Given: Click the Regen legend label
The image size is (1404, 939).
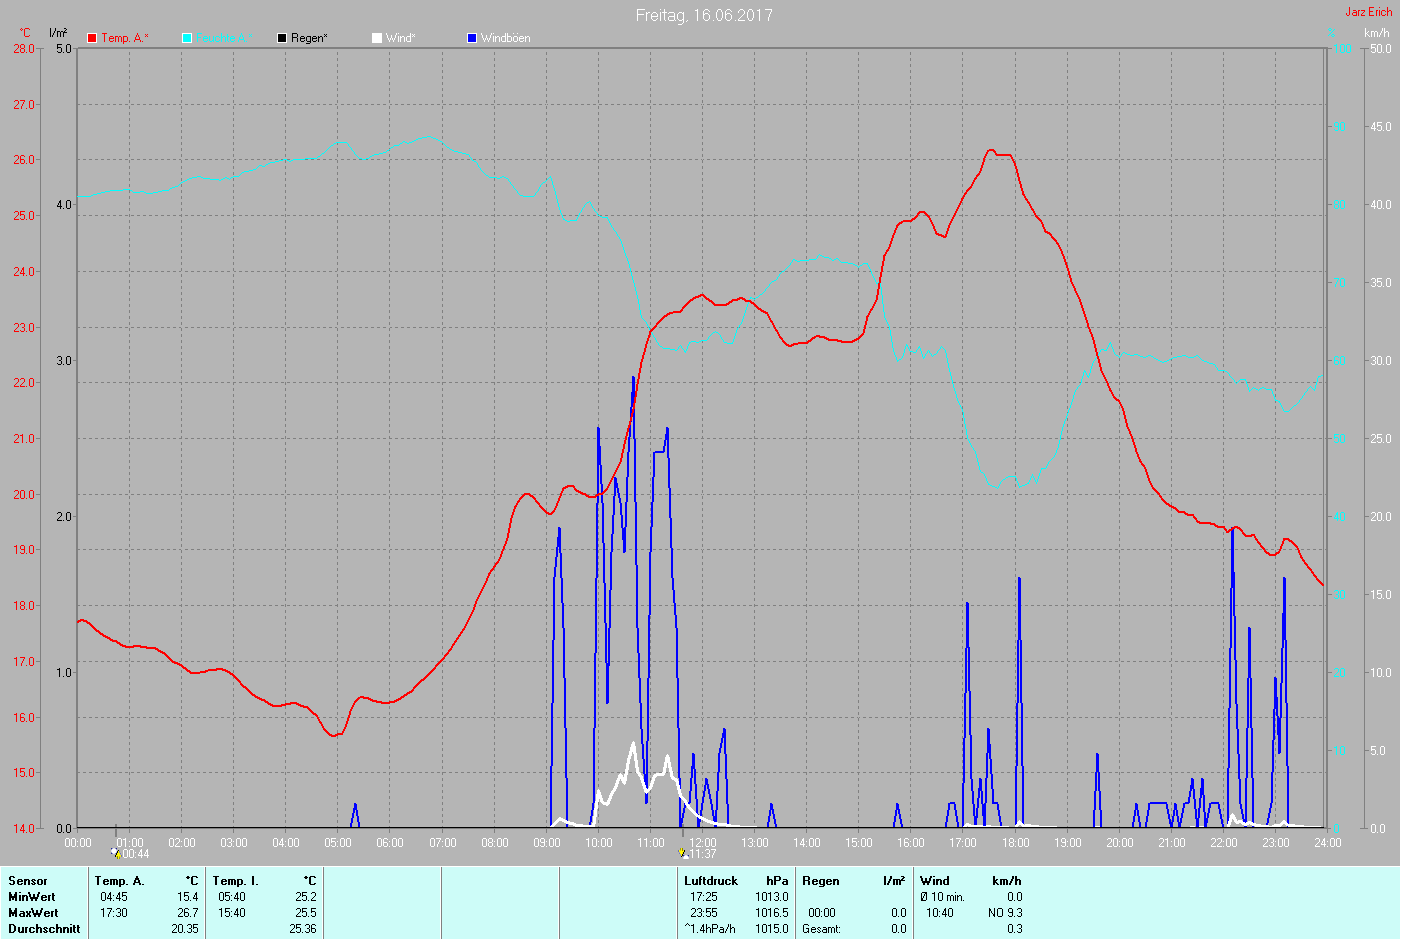Looking at the screenshot, I should pyautogui.click(x=309, y=38).
